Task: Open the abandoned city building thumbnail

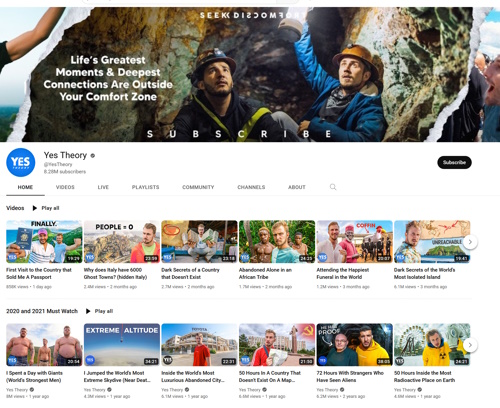Action: pyautogui.click(x=199, y=345)
